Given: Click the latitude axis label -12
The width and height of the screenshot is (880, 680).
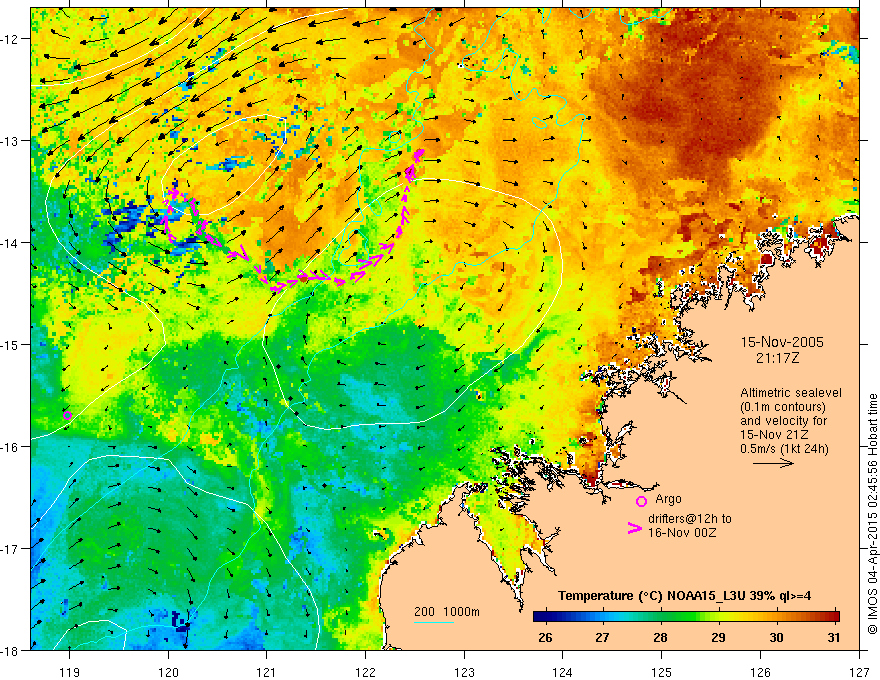Looking at the screenshot, I should click(10, 39).
